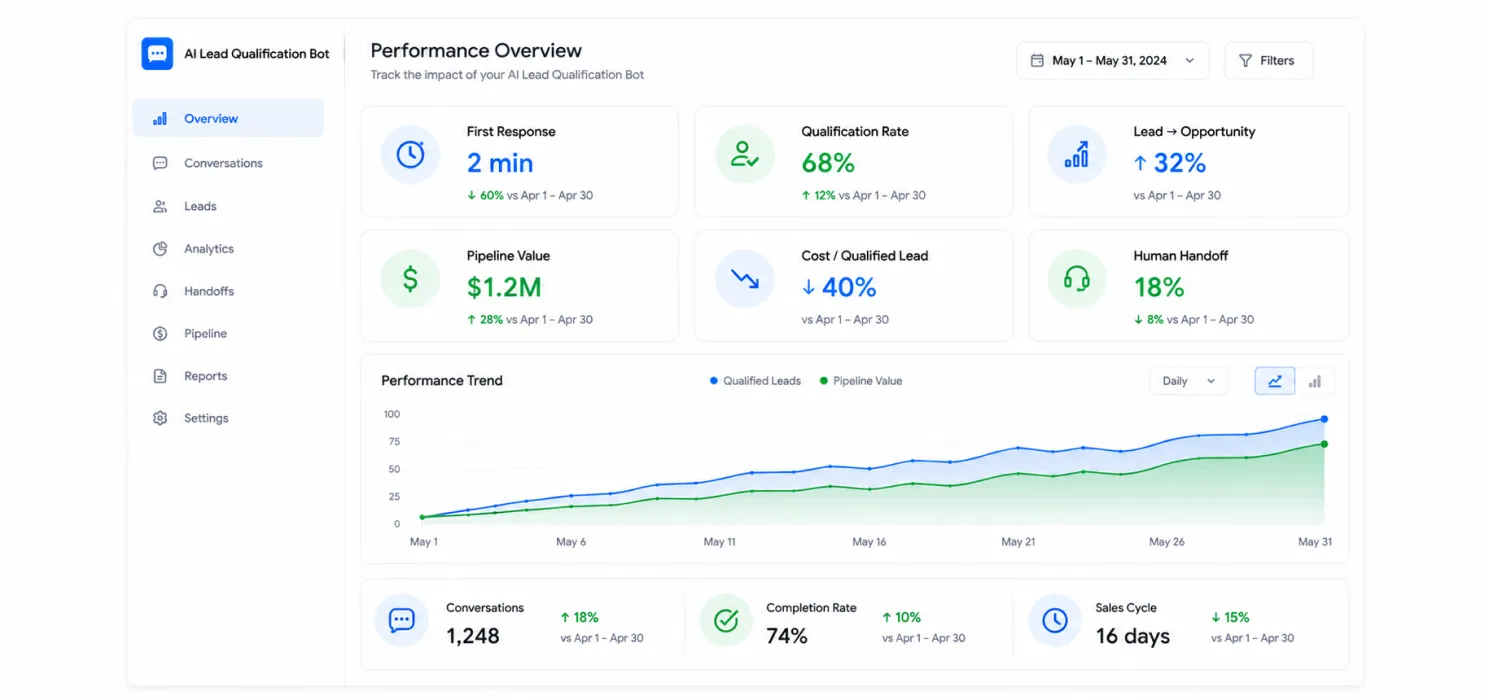
Task: Click the Completion Rate checkmark circle icon
Action: (x=726, y=621)
